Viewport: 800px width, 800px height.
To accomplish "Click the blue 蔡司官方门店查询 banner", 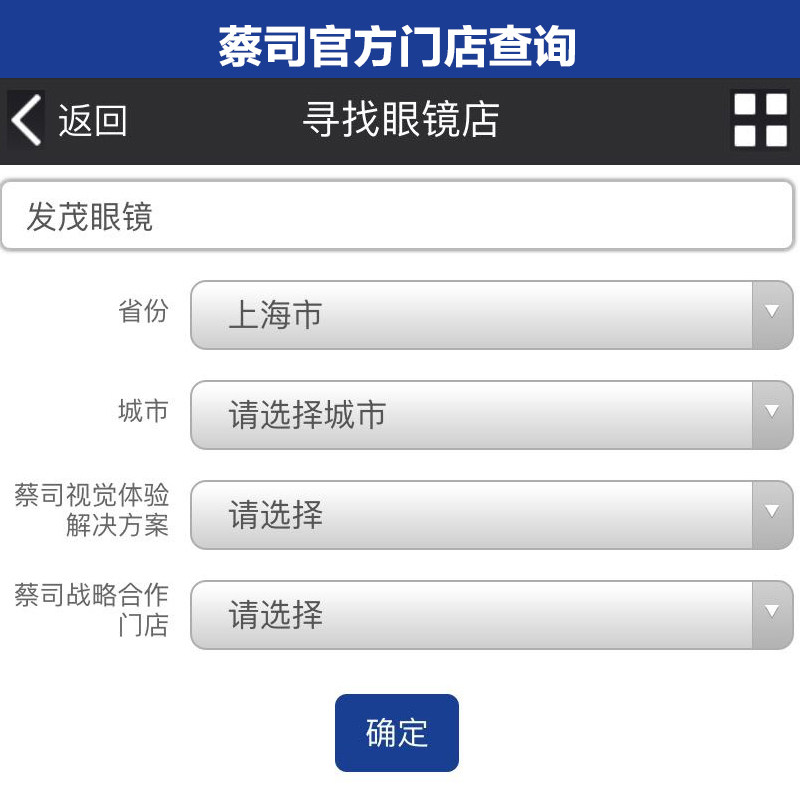I will [398, 46].
